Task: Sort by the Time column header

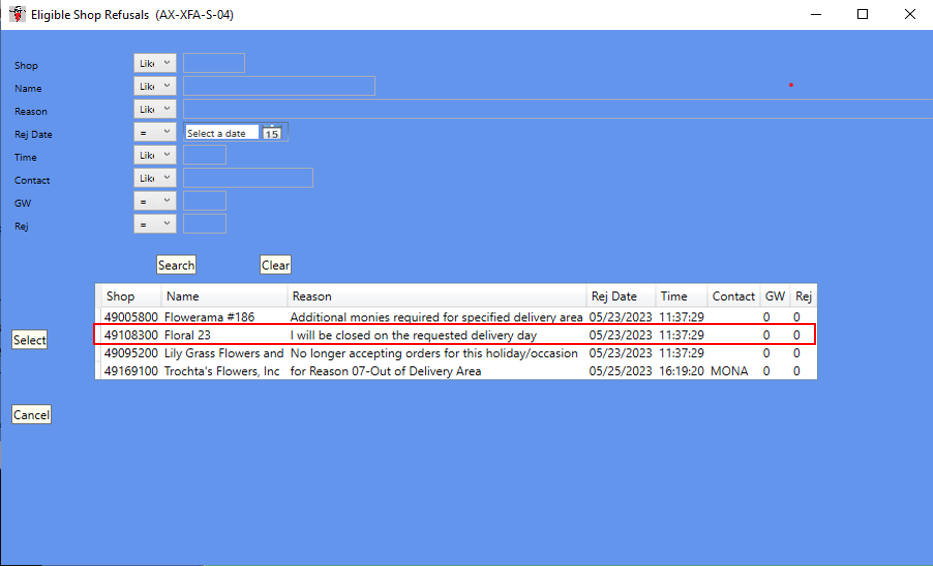Action: click(x=681, y=296)
